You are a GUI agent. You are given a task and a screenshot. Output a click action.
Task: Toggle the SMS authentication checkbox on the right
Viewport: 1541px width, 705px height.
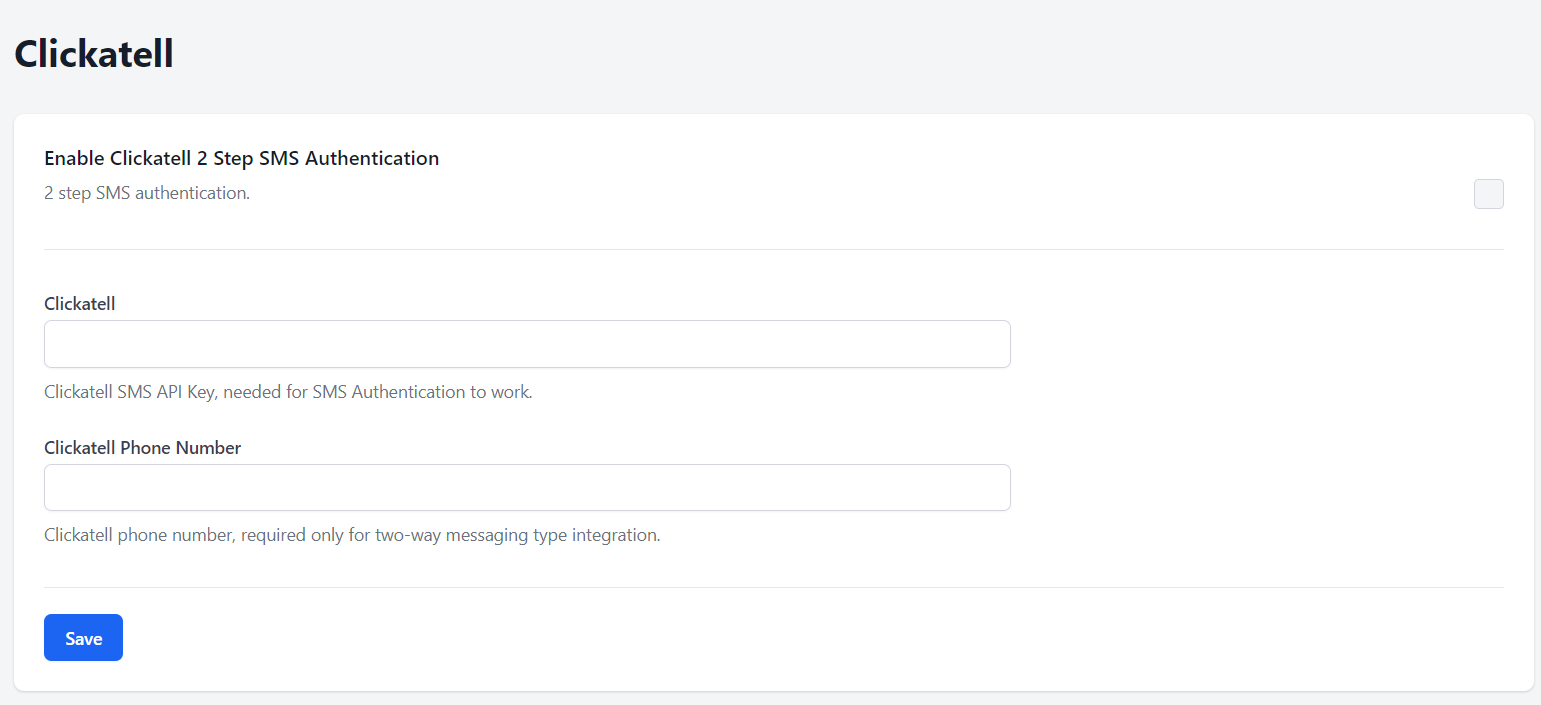pyautogui.click(x=1488, y=194)
